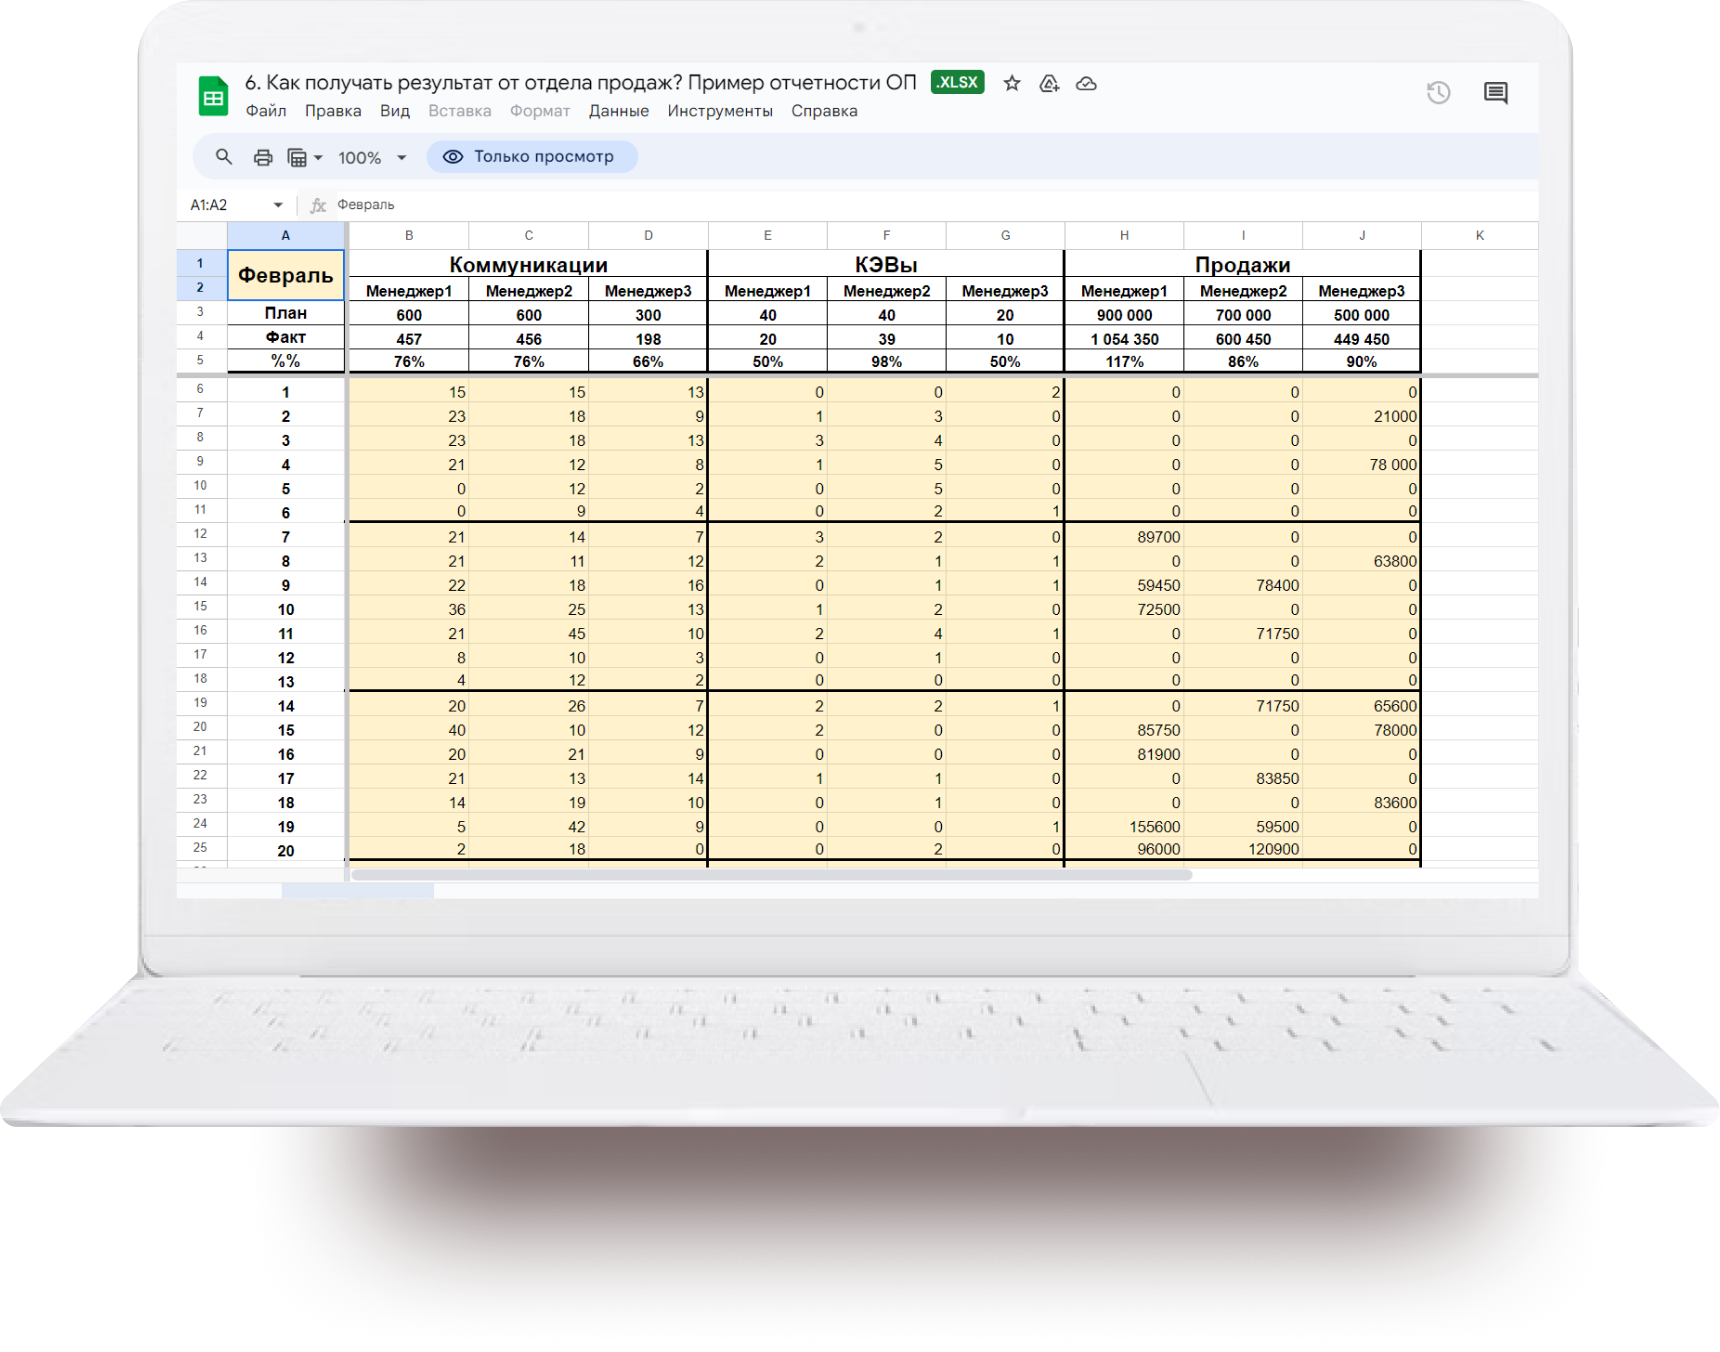Click the Продажи group header

[1242, 264]
